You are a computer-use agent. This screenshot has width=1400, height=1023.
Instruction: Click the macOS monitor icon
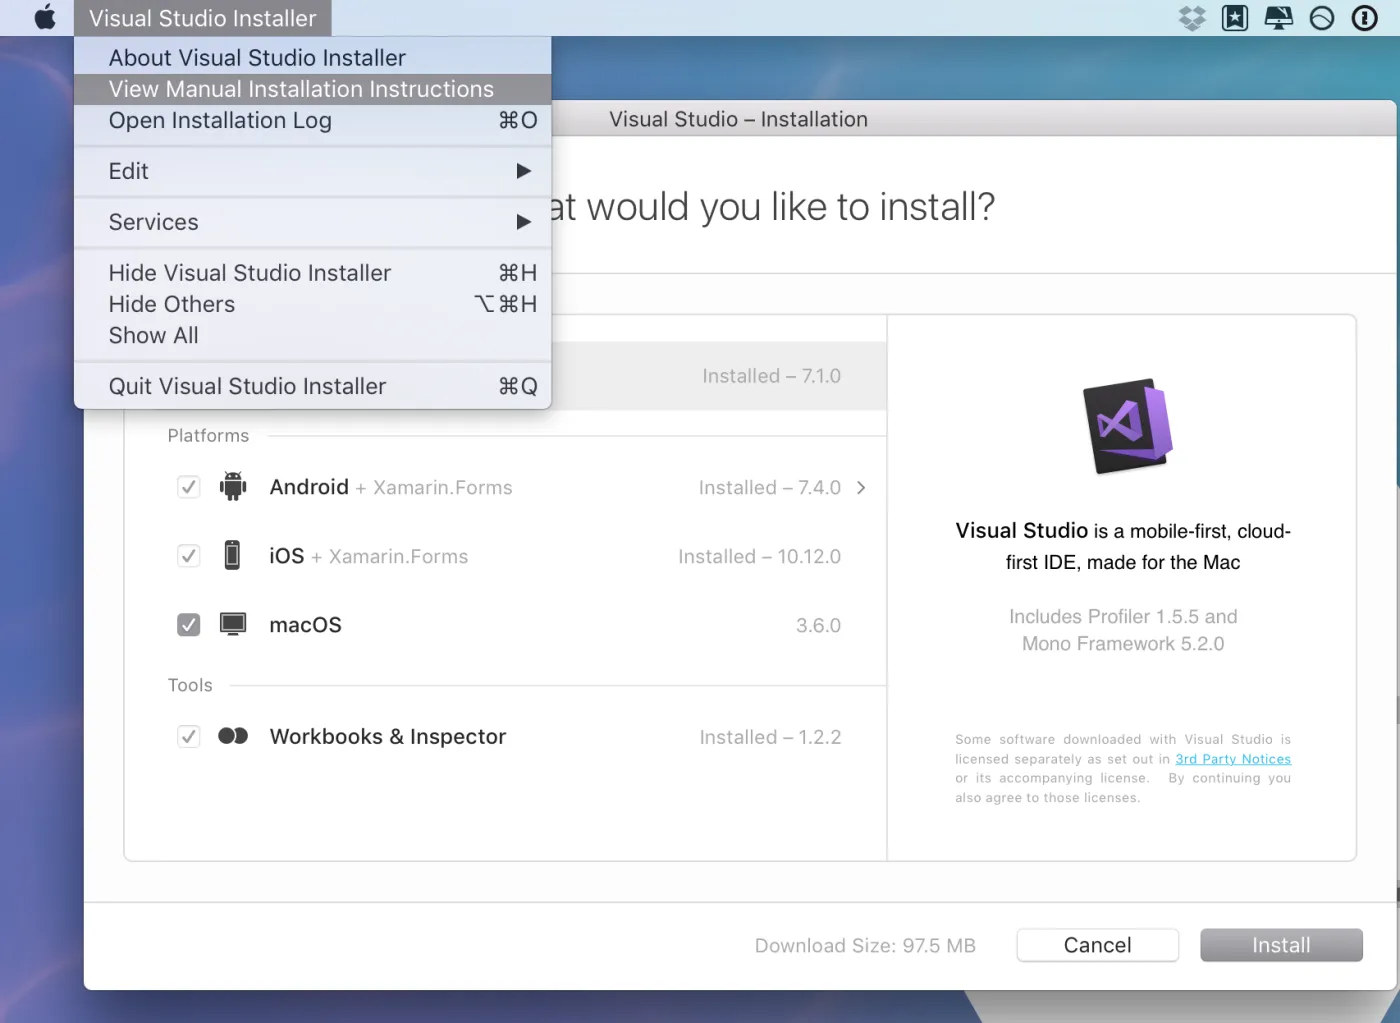click(233, 624)
